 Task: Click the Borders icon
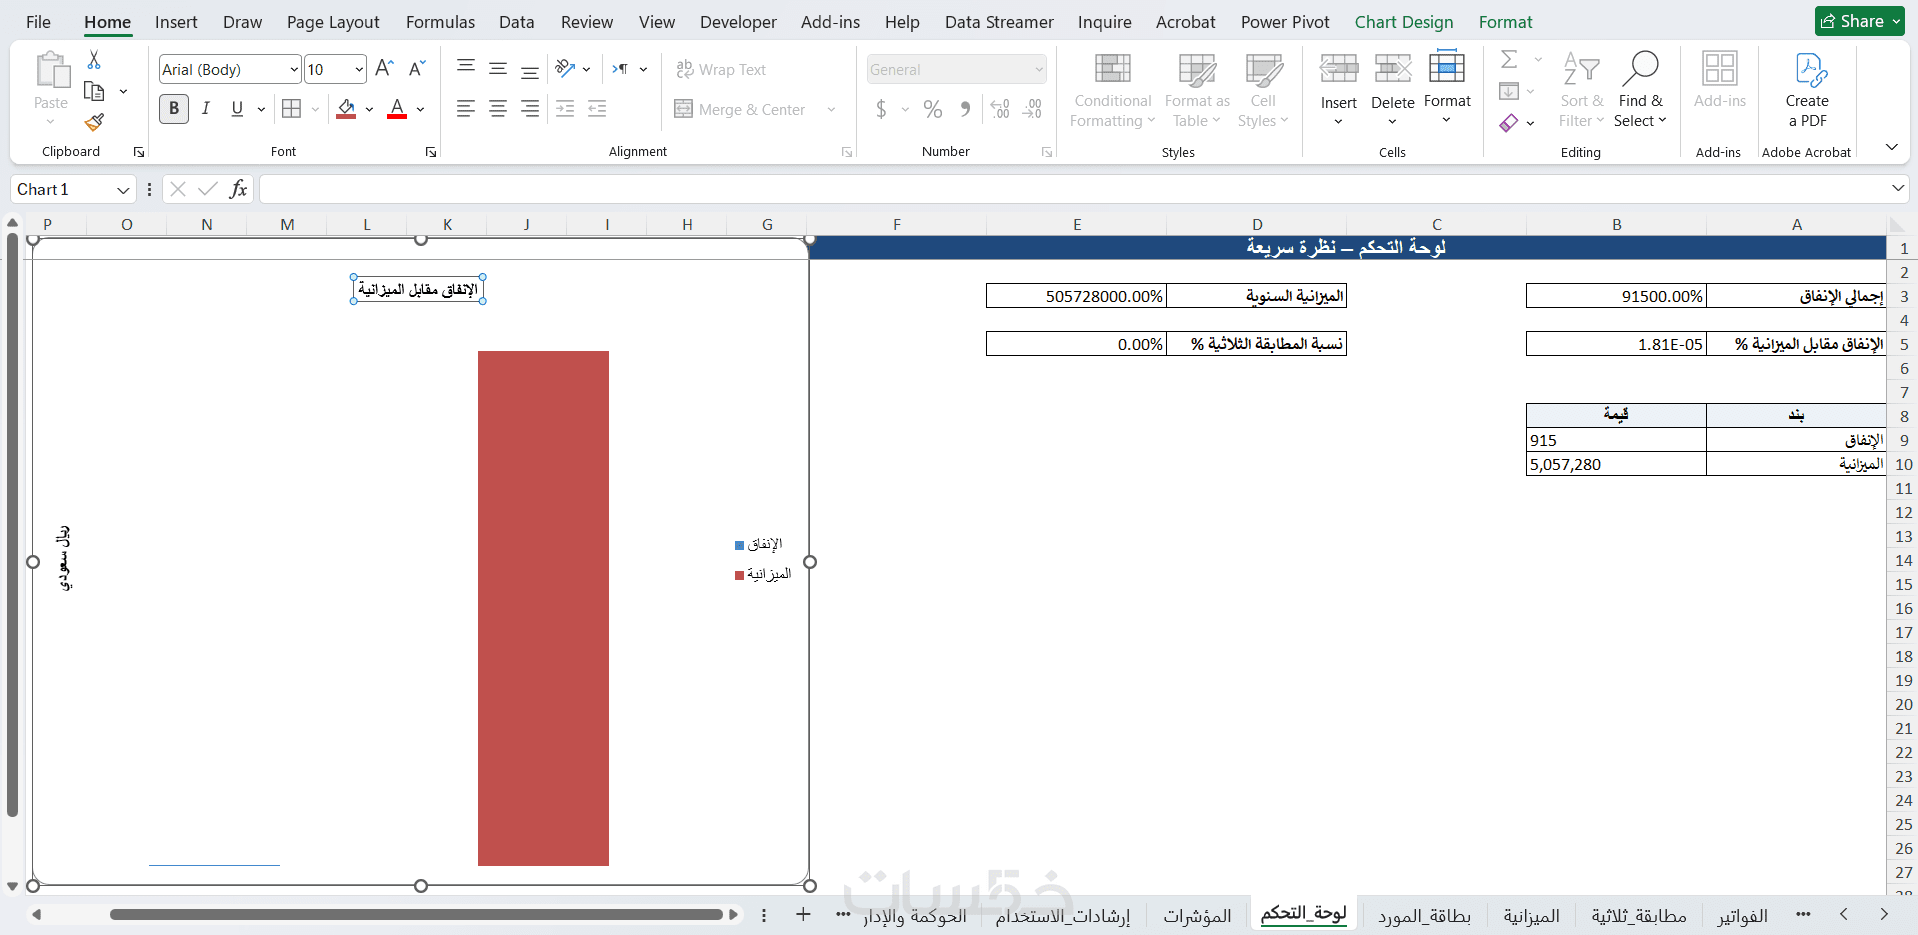291,109
